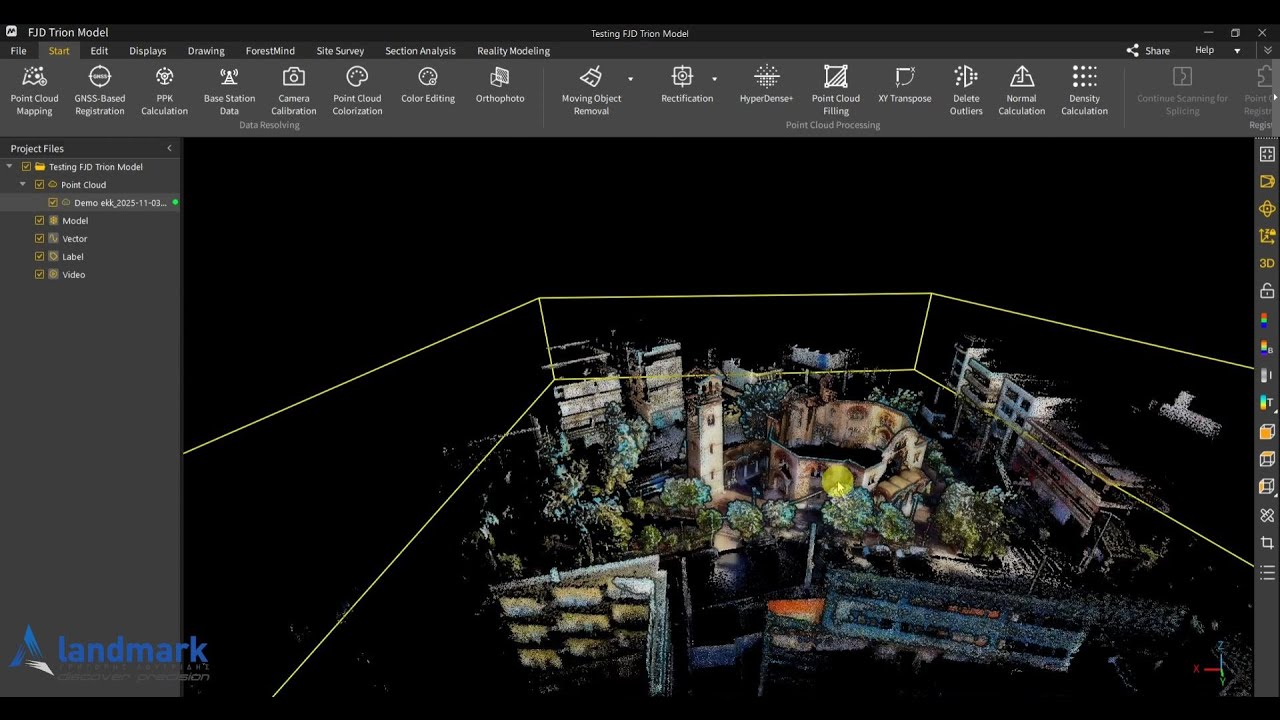Collapse the ribbon with the double chevron
The image size is (1280, 720).
click(x=1268, y=51)
